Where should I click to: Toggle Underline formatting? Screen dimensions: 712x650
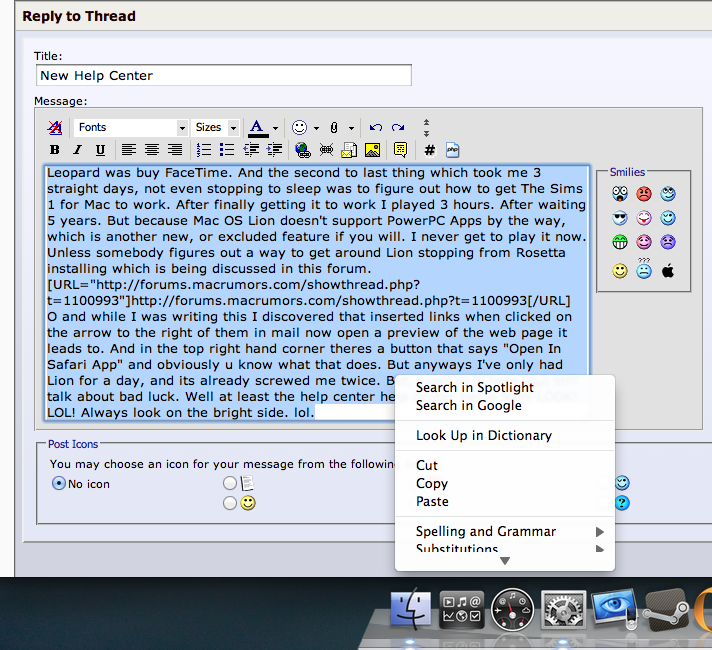(x=100, y=150)
